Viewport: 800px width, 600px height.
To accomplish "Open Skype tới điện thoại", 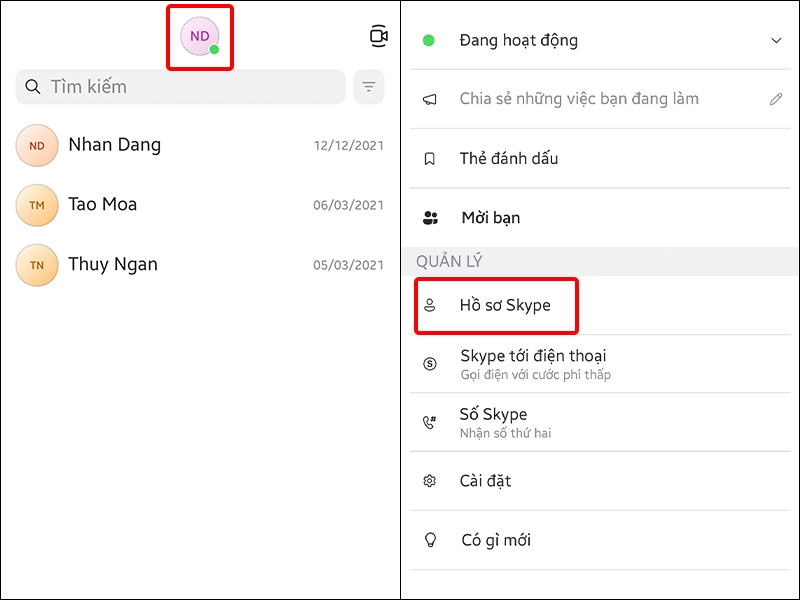I will [601, 364].
